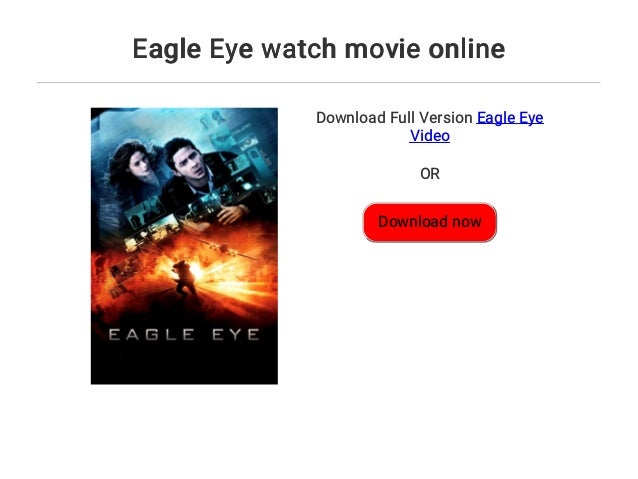The height and width of the screenshot is (479, 638).
Task: Click the Download Full Version text
Action: [x=394, y=118]
